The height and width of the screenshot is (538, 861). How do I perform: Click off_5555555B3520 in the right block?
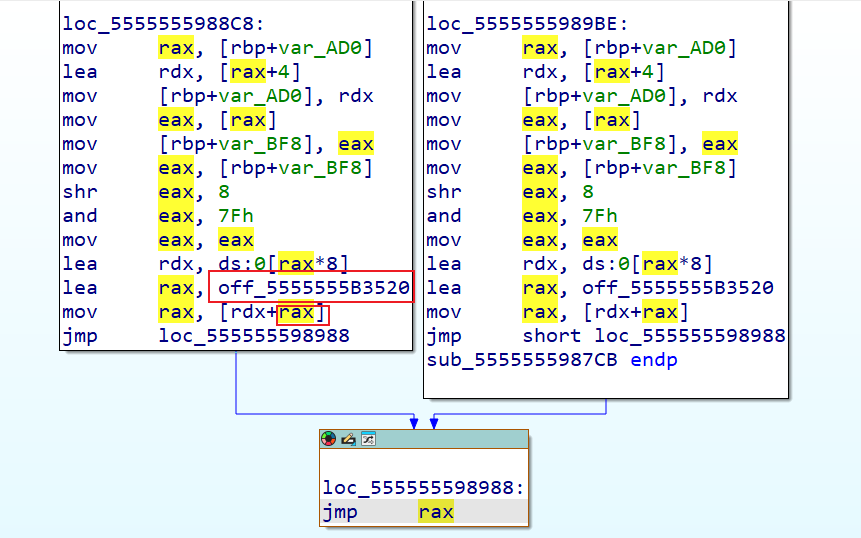[678, 288]
